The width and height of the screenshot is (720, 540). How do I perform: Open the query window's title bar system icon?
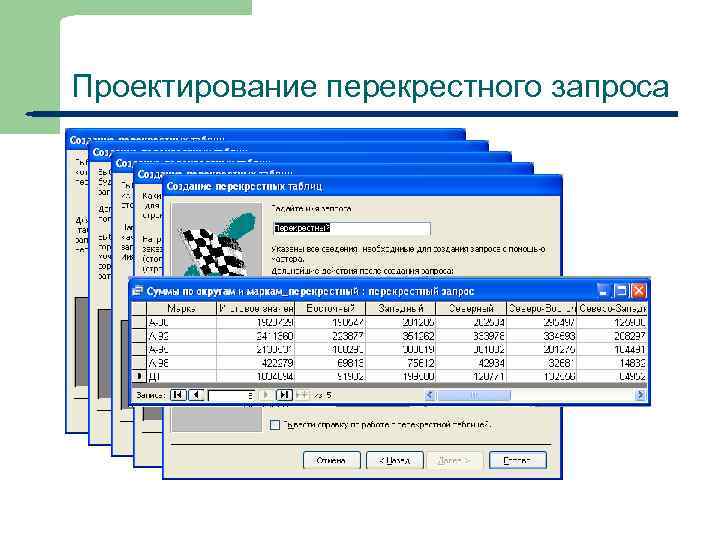[x=137, y=291]
